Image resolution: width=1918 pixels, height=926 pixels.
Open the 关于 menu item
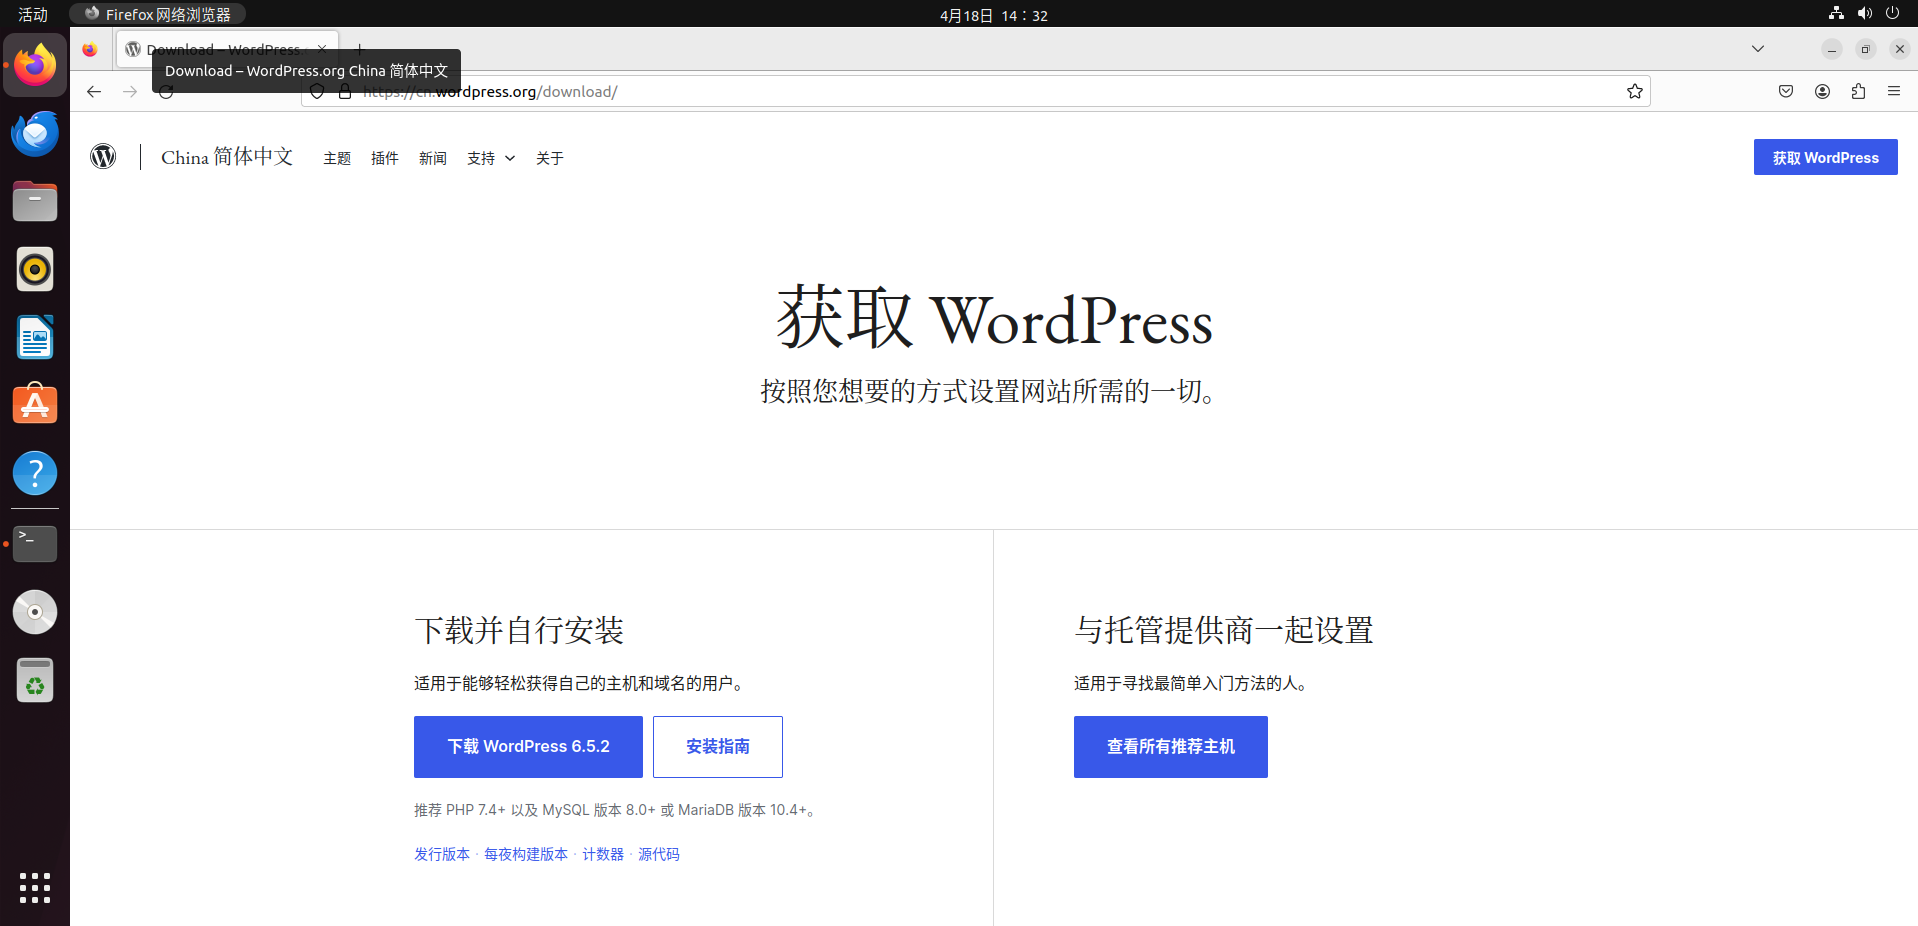550,158
